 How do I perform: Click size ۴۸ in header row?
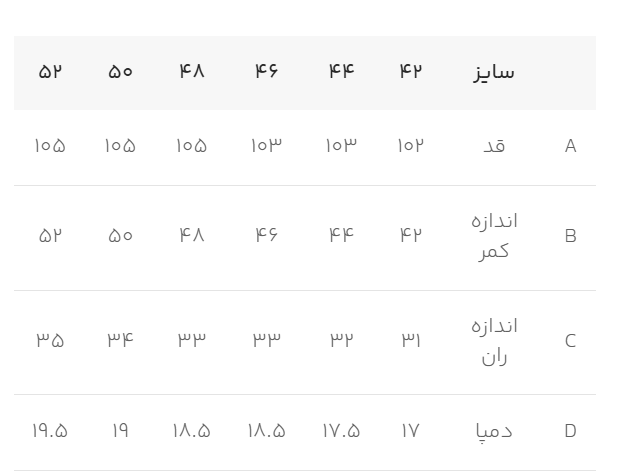click(x=192, y=71)
